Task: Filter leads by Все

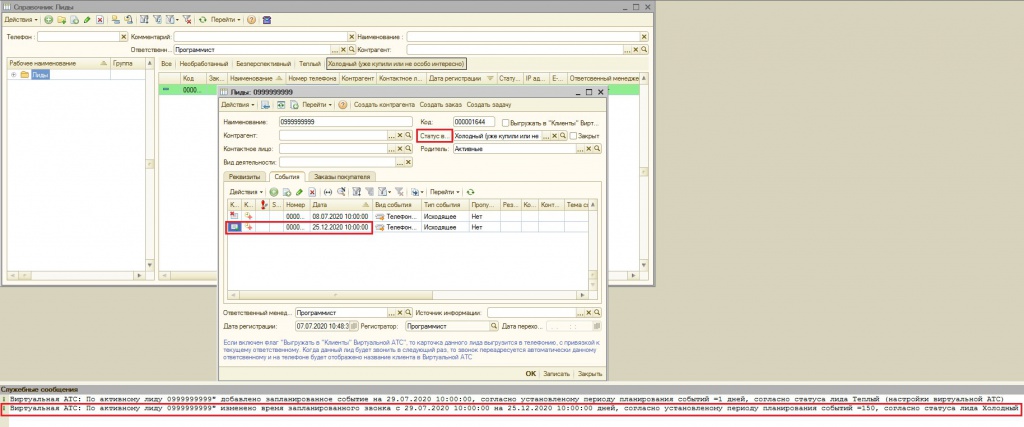Action: [167, 64]
